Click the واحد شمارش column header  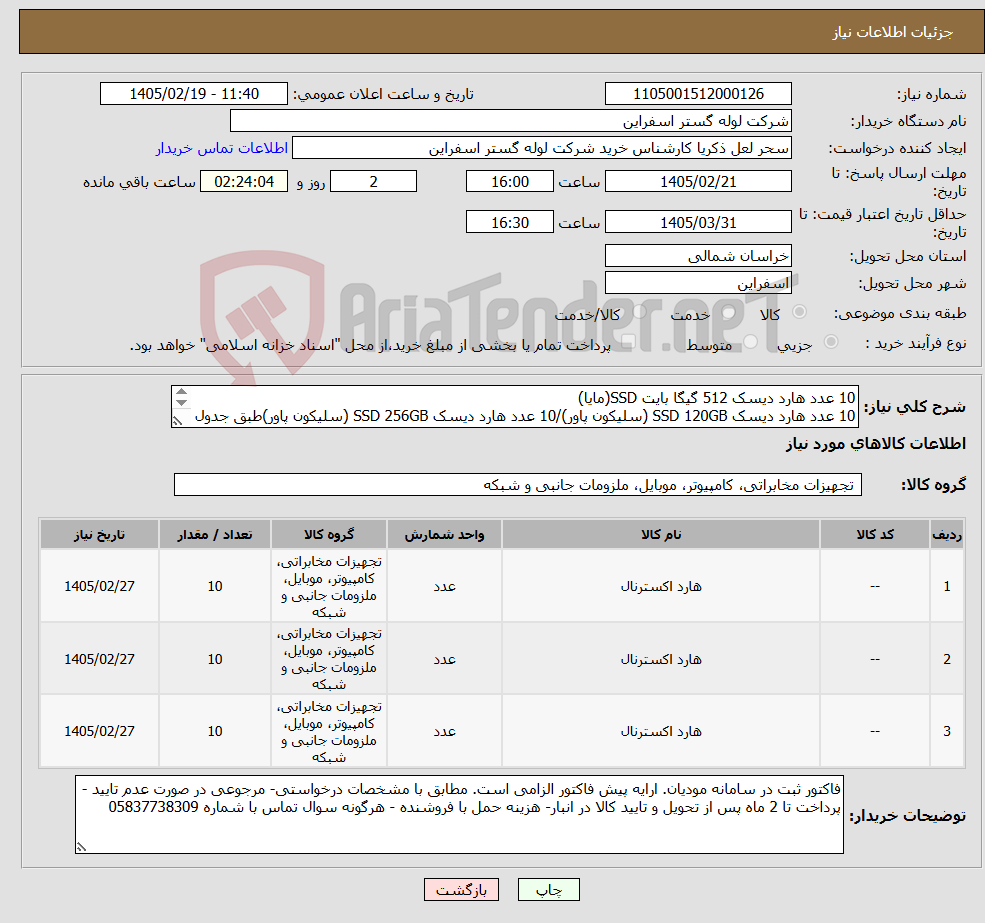[x=444, y=535]
